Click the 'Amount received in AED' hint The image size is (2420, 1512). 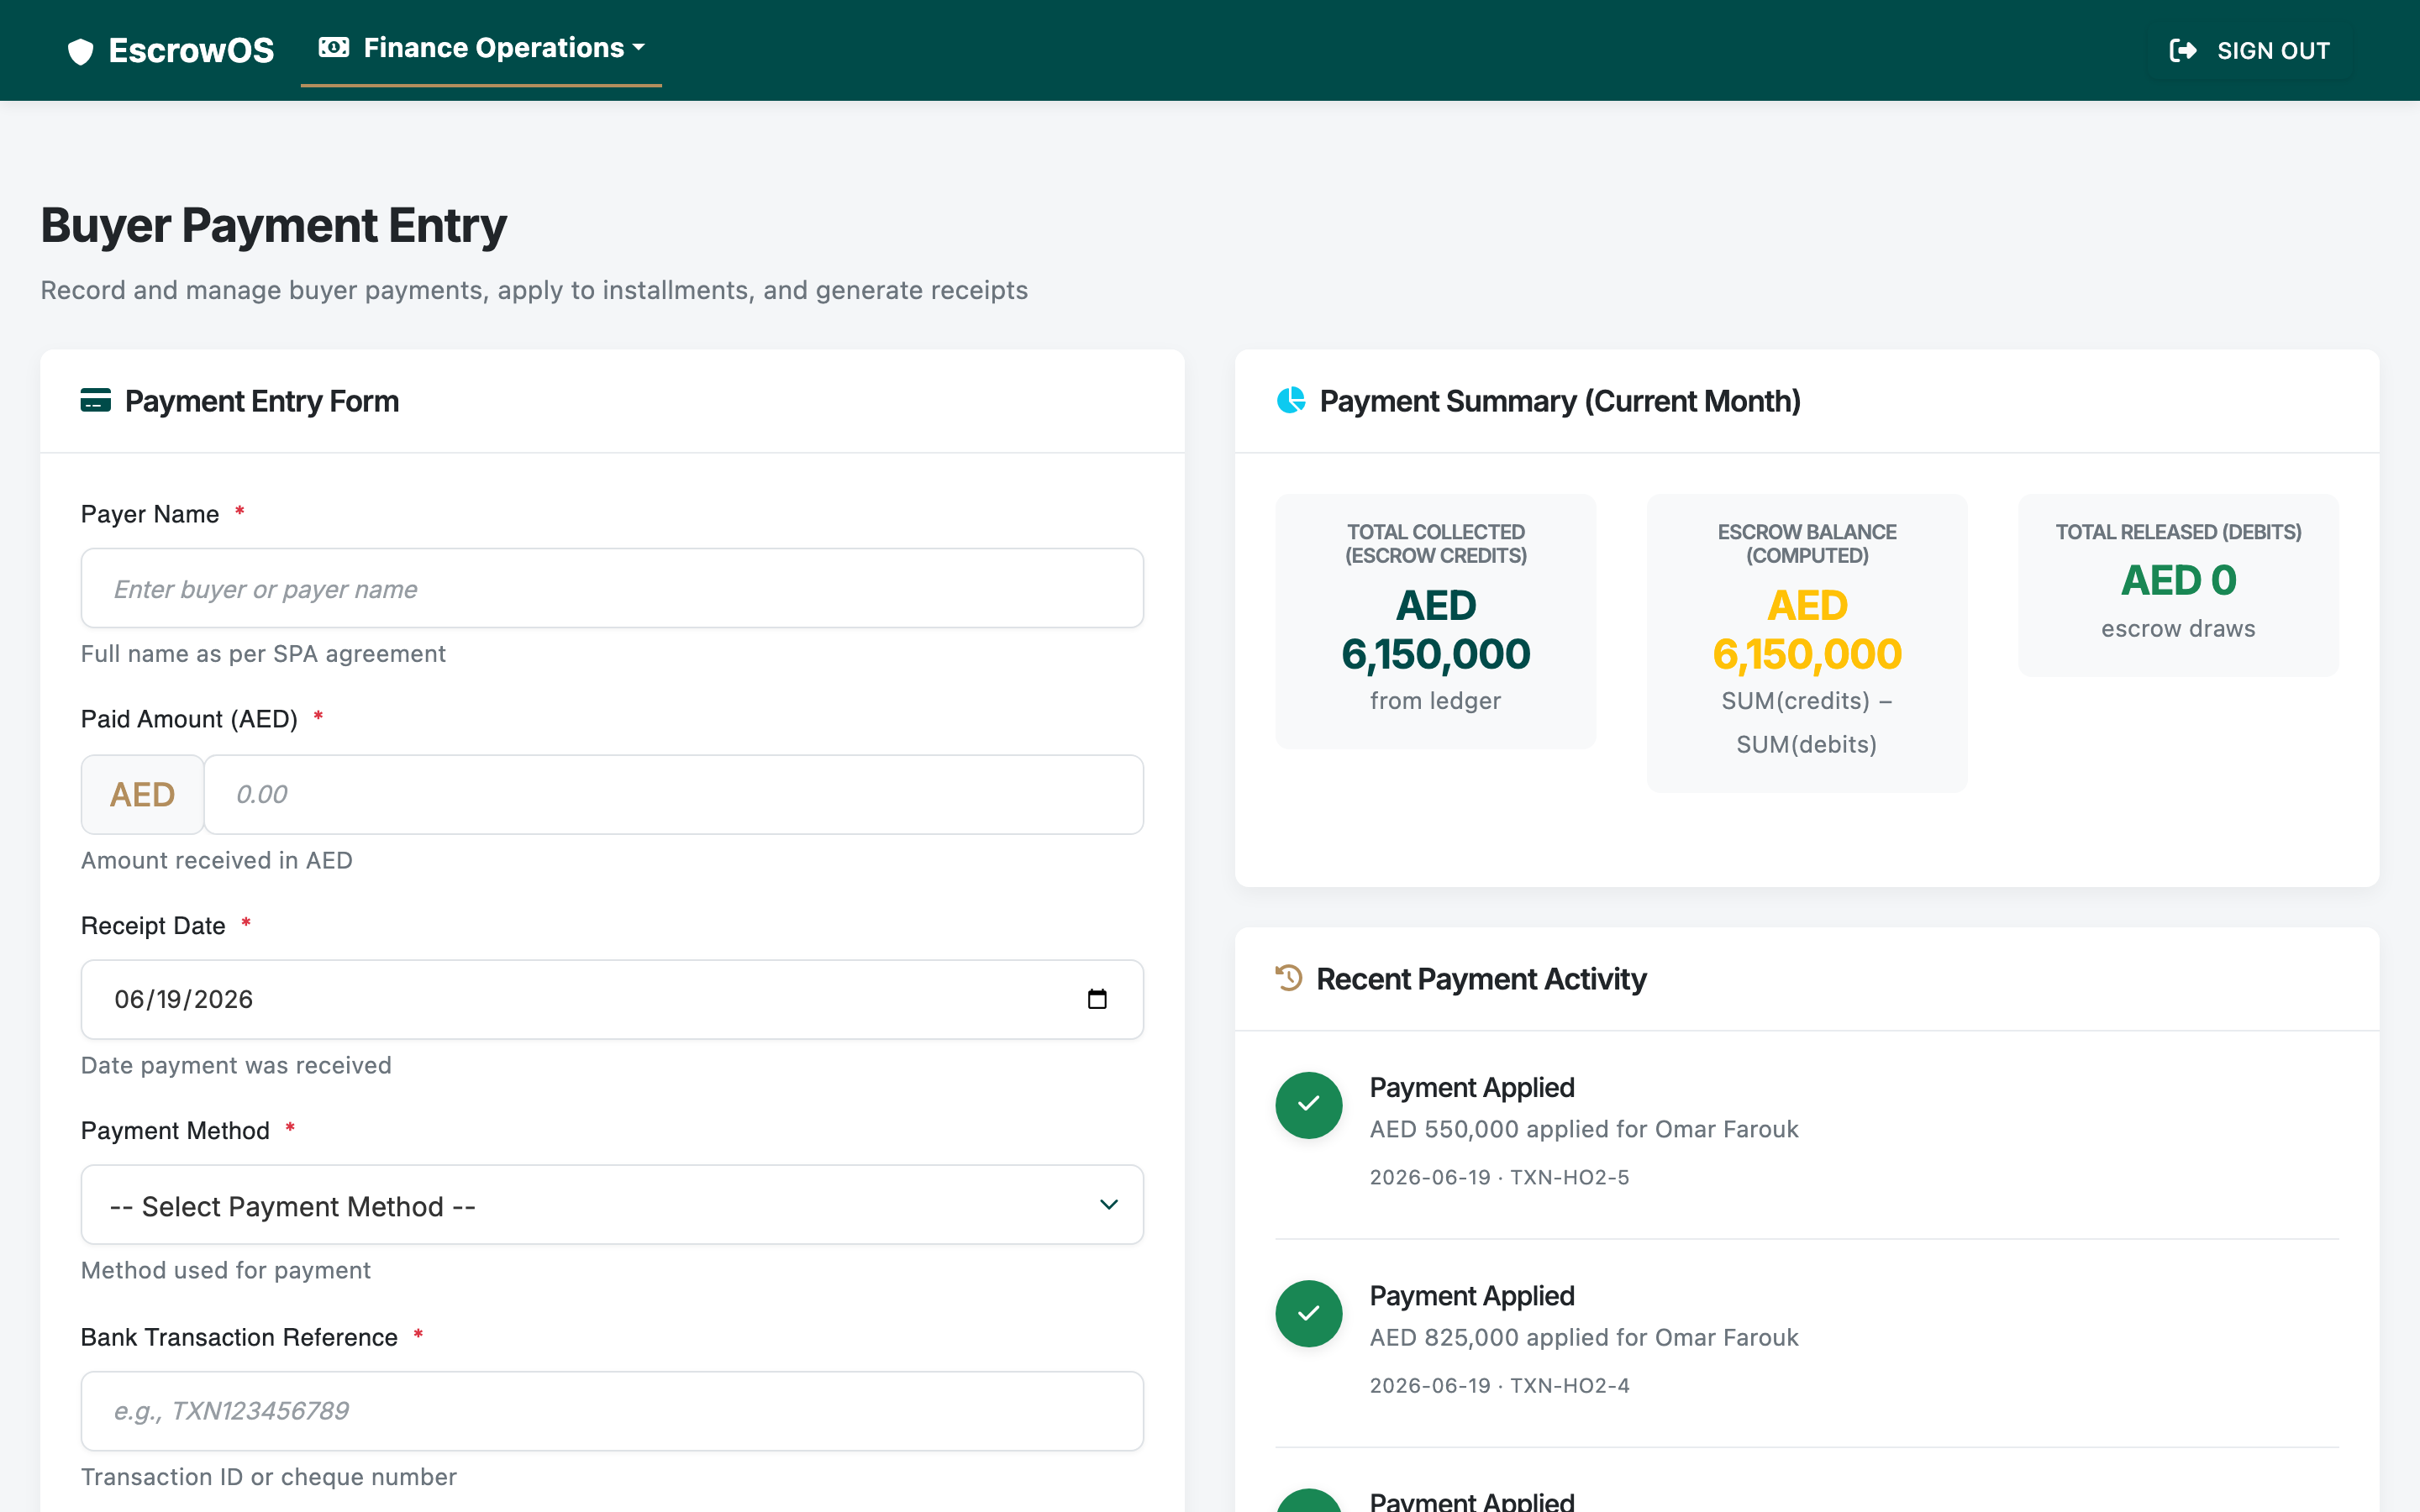[x=216, y=860]
